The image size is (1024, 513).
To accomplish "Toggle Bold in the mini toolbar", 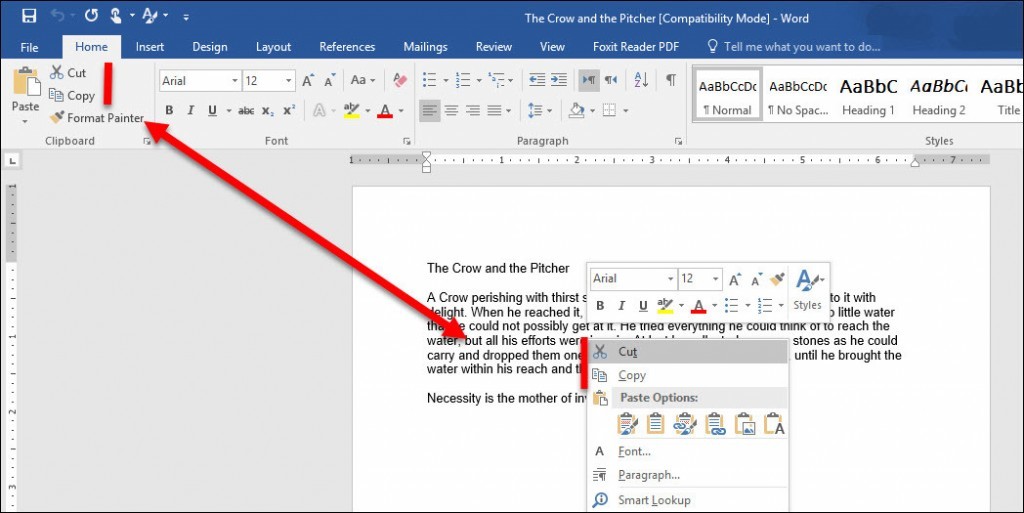I will [600, 305].
